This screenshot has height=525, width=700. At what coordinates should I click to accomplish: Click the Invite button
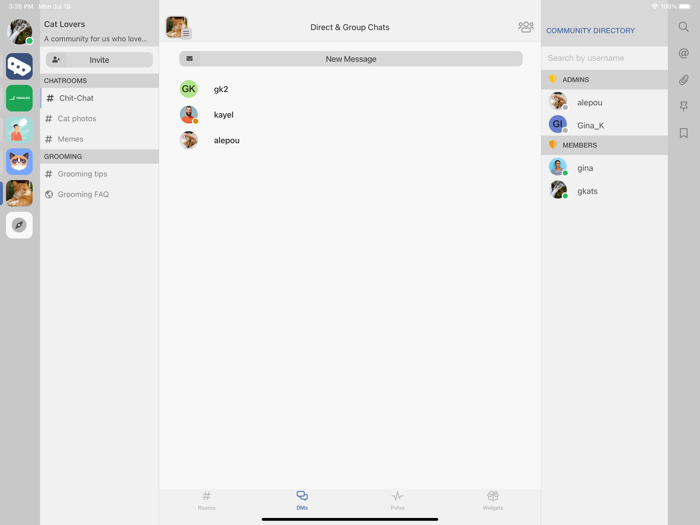click(x=99, y=59)
